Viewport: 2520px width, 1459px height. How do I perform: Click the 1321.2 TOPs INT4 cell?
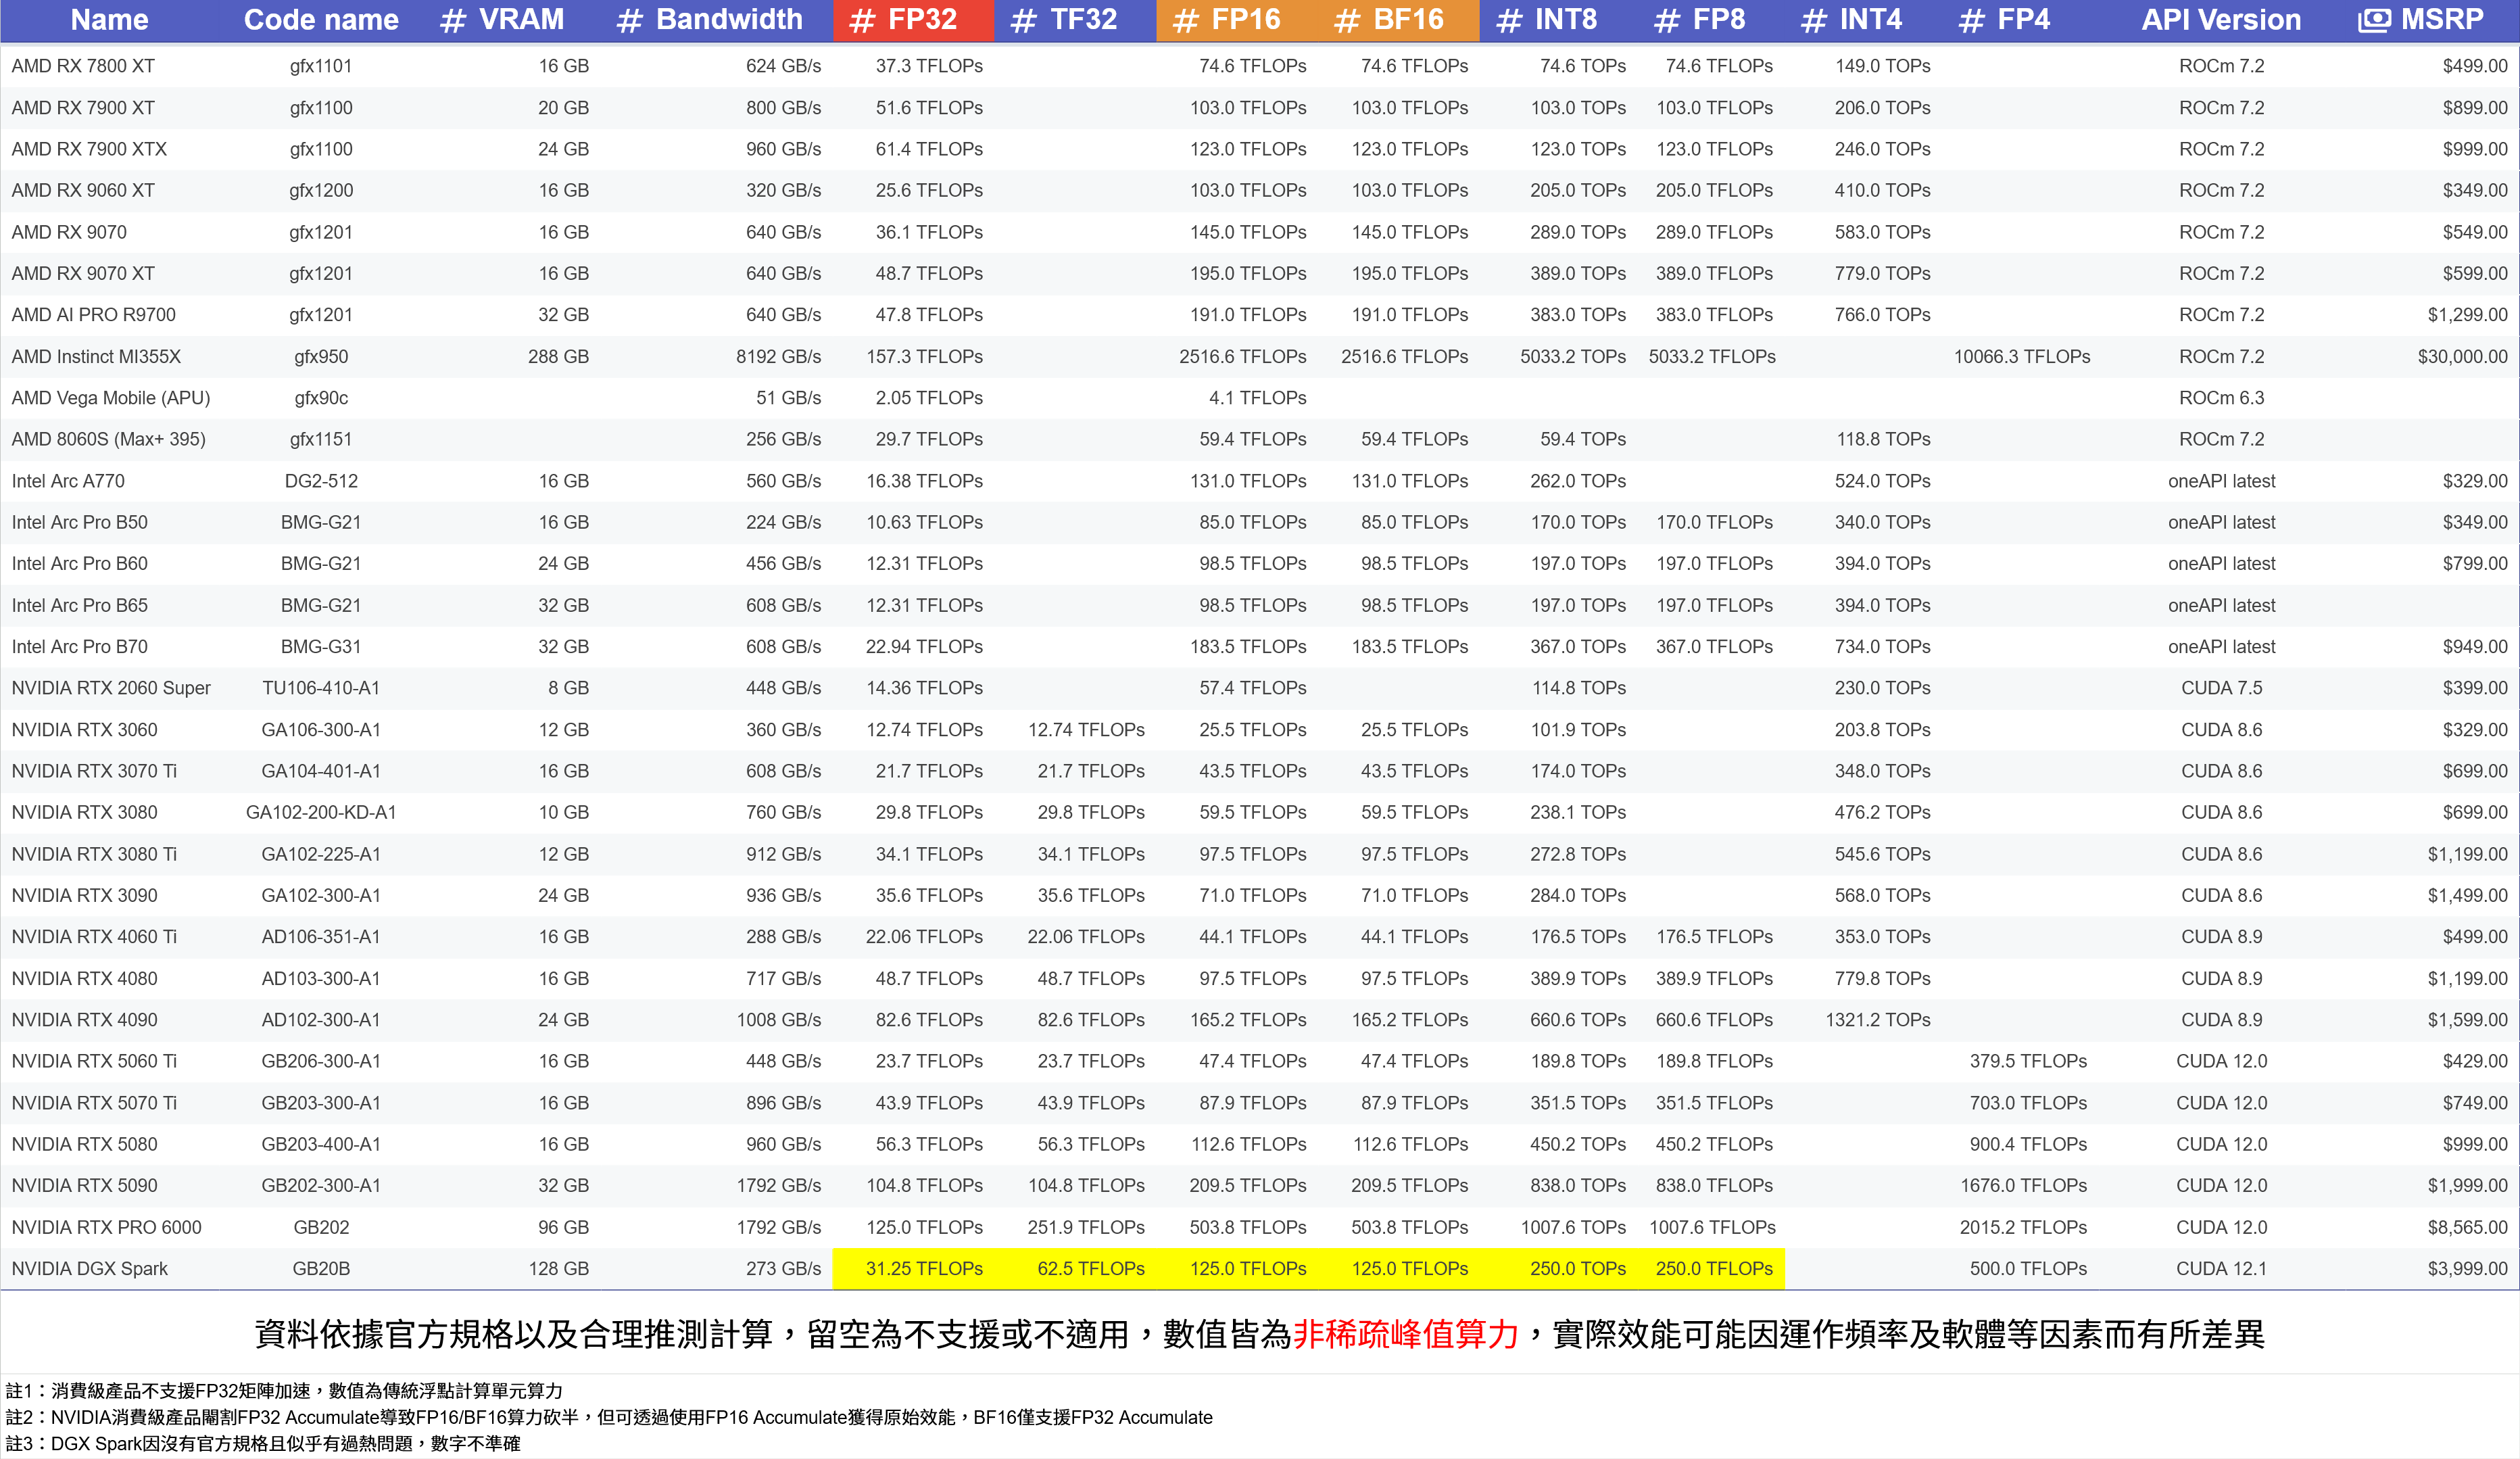tap(1878, 1020)
